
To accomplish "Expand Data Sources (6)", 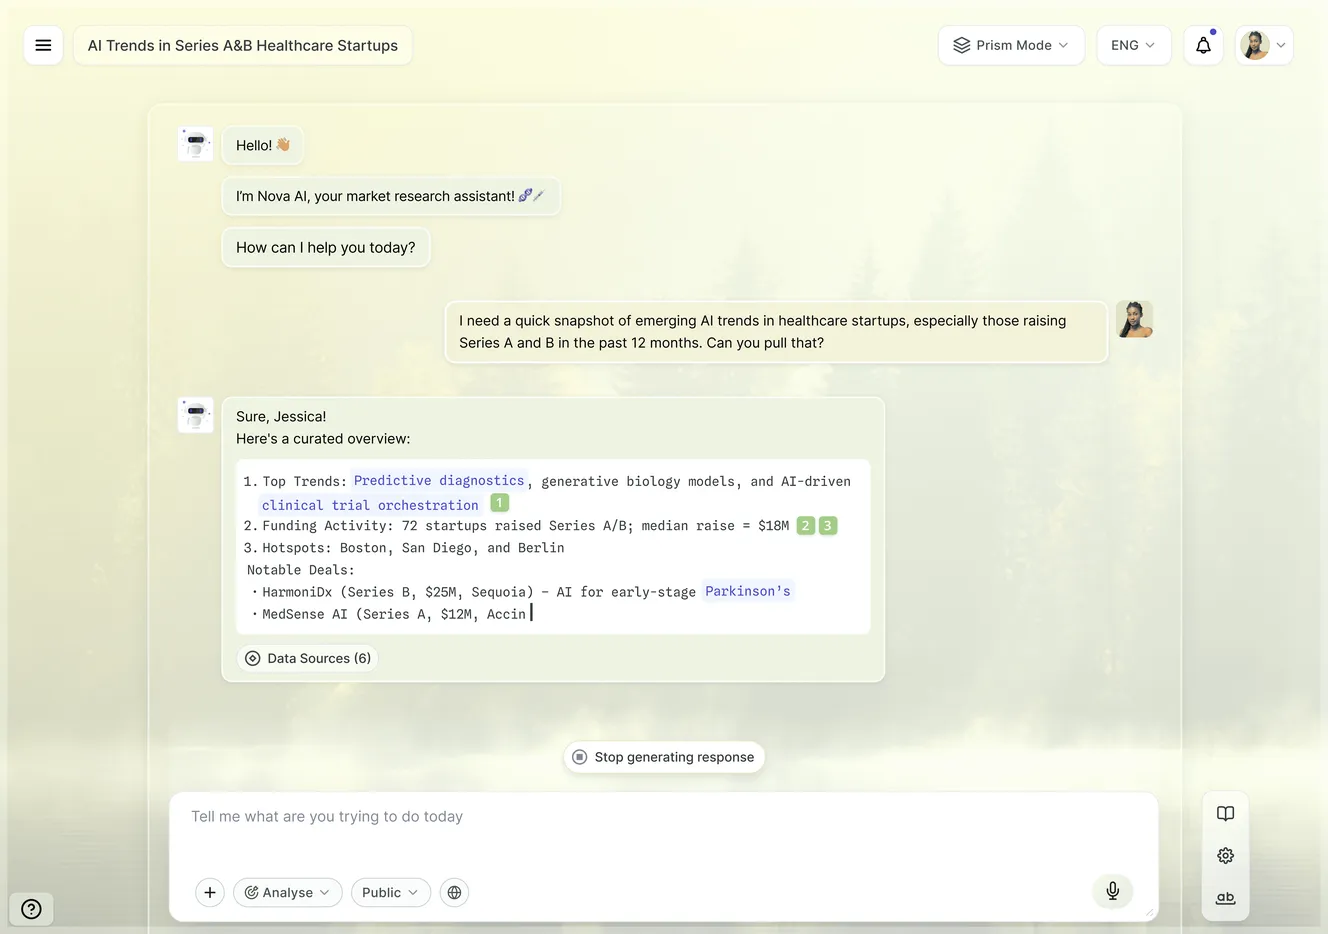I will click(x=308, y=658).
